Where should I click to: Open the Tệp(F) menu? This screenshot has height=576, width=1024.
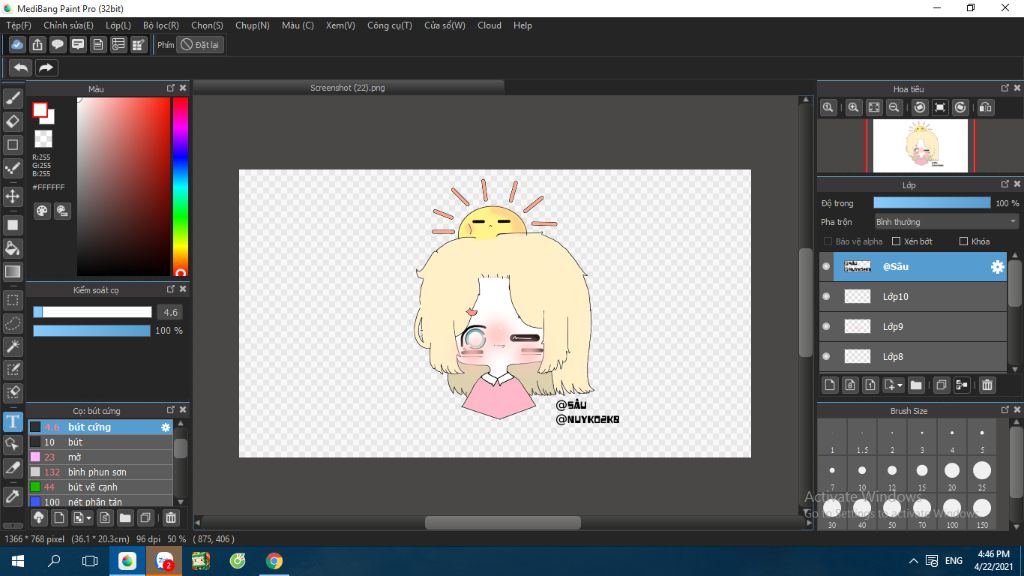(18, 25)
